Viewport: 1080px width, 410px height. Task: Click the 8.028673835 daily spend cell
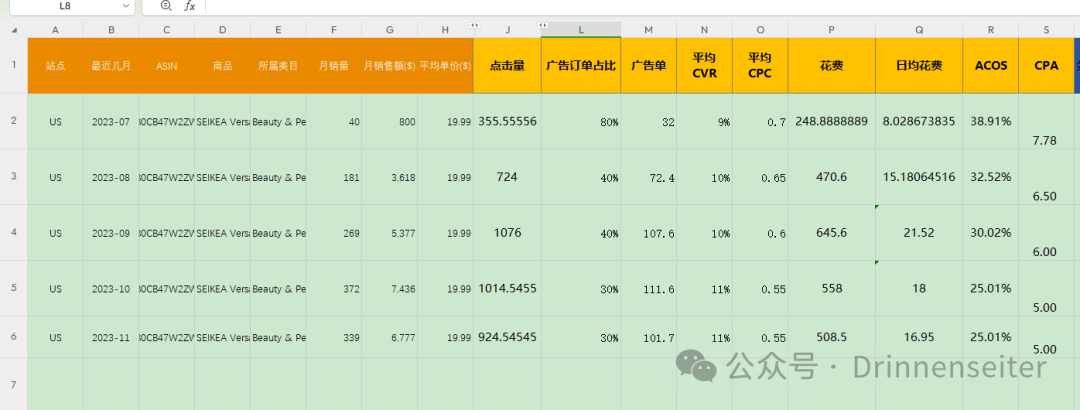click(920, 121)
